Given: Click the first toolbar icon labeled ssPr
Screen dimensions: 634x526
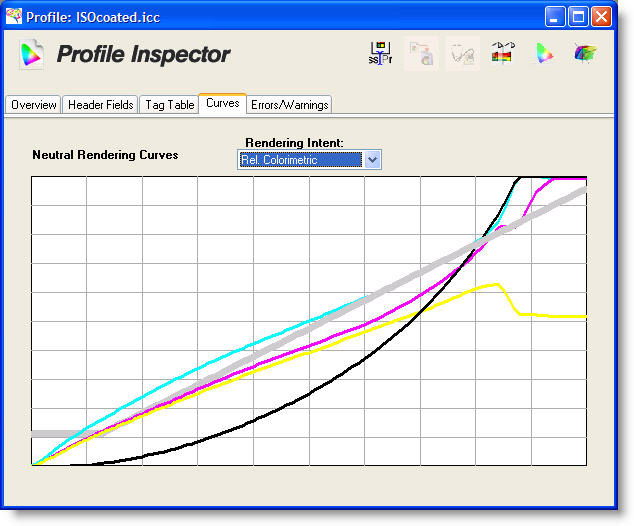Looking at the screenshot, I should (380, 54).
